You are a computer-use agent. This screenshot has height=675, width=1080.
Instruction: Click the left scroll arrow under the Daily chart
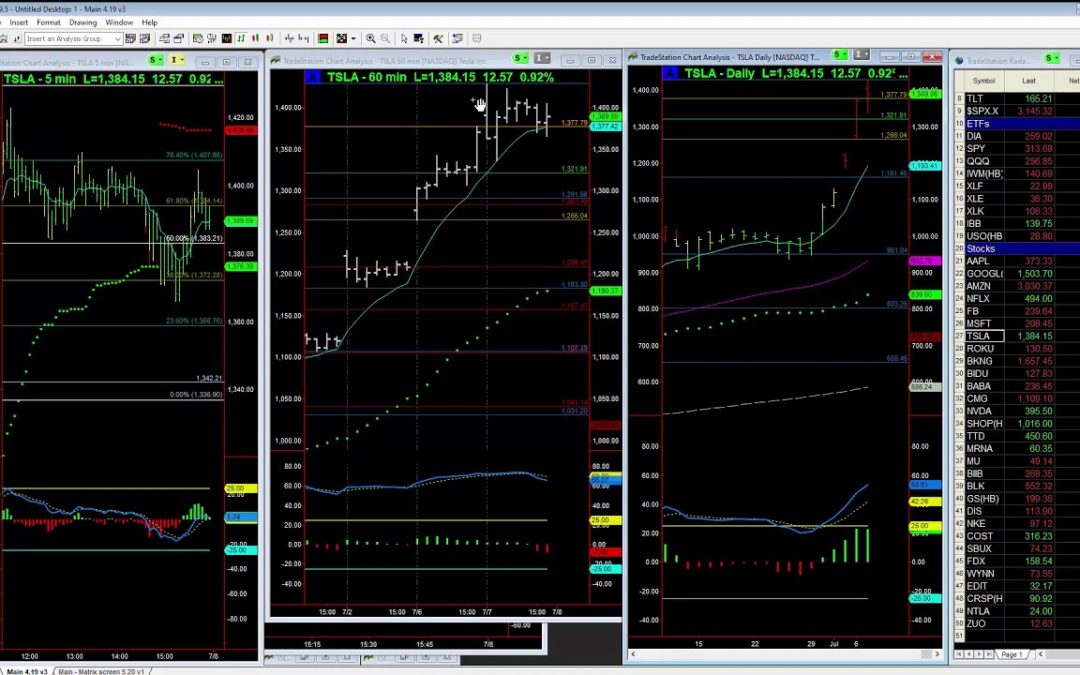point(633,654)
